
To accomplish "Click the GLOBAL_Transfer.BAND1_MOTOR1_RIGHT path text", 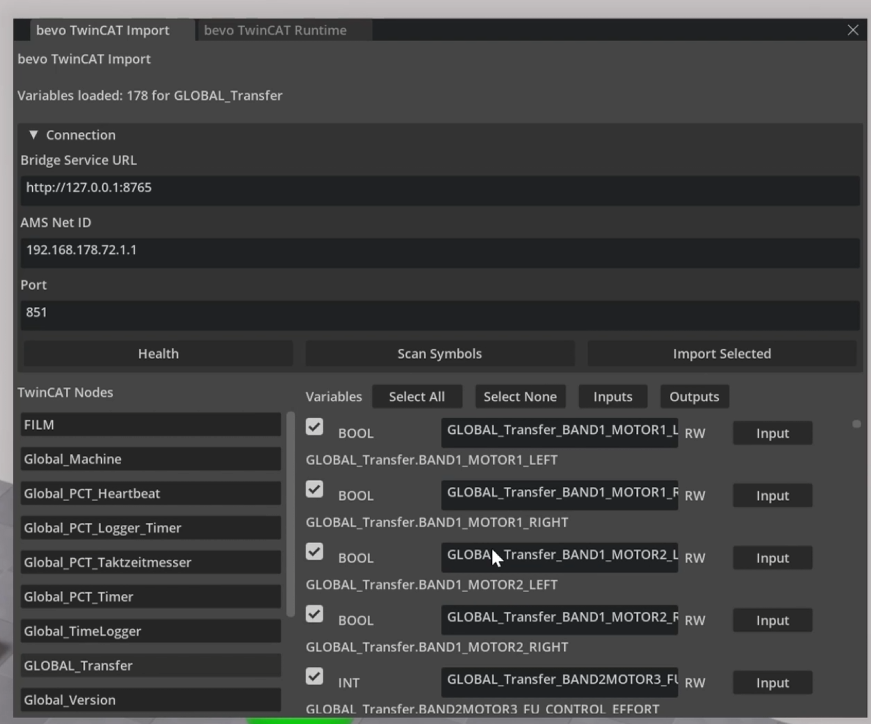I will click(437, 522).
